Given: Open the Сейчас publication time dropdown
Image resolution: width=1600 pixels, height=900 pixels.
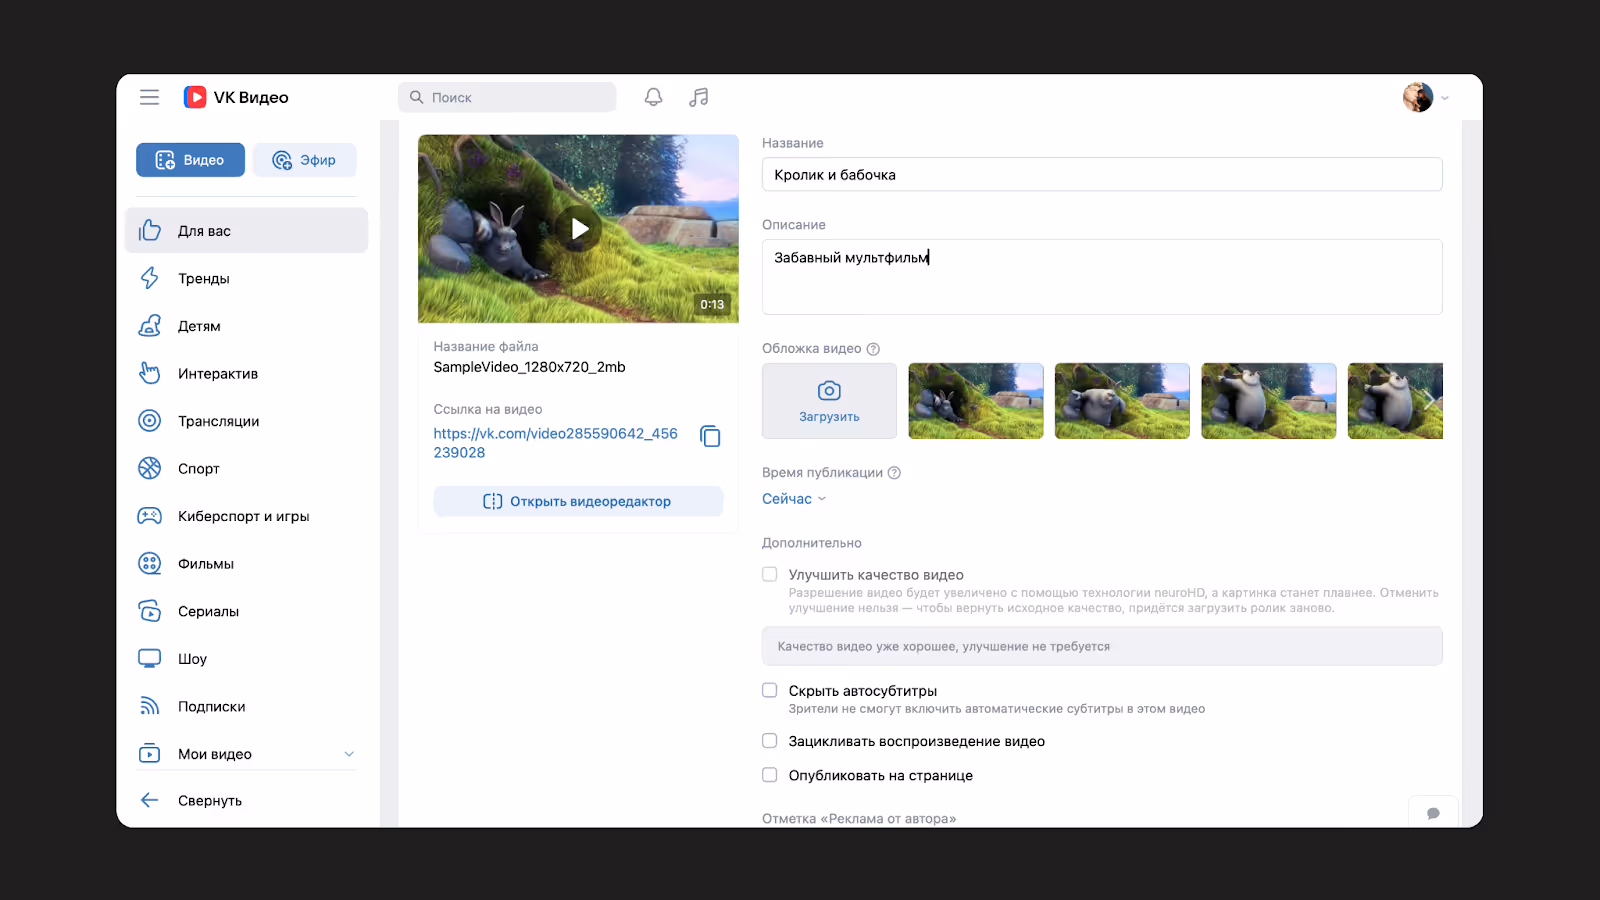Looking at the screenshot, I should 794,499.
